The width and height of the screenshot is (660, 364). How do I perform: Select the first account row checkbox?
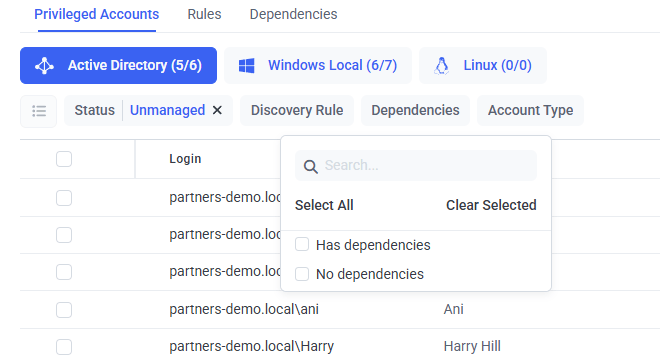click(x=64, y=197)
